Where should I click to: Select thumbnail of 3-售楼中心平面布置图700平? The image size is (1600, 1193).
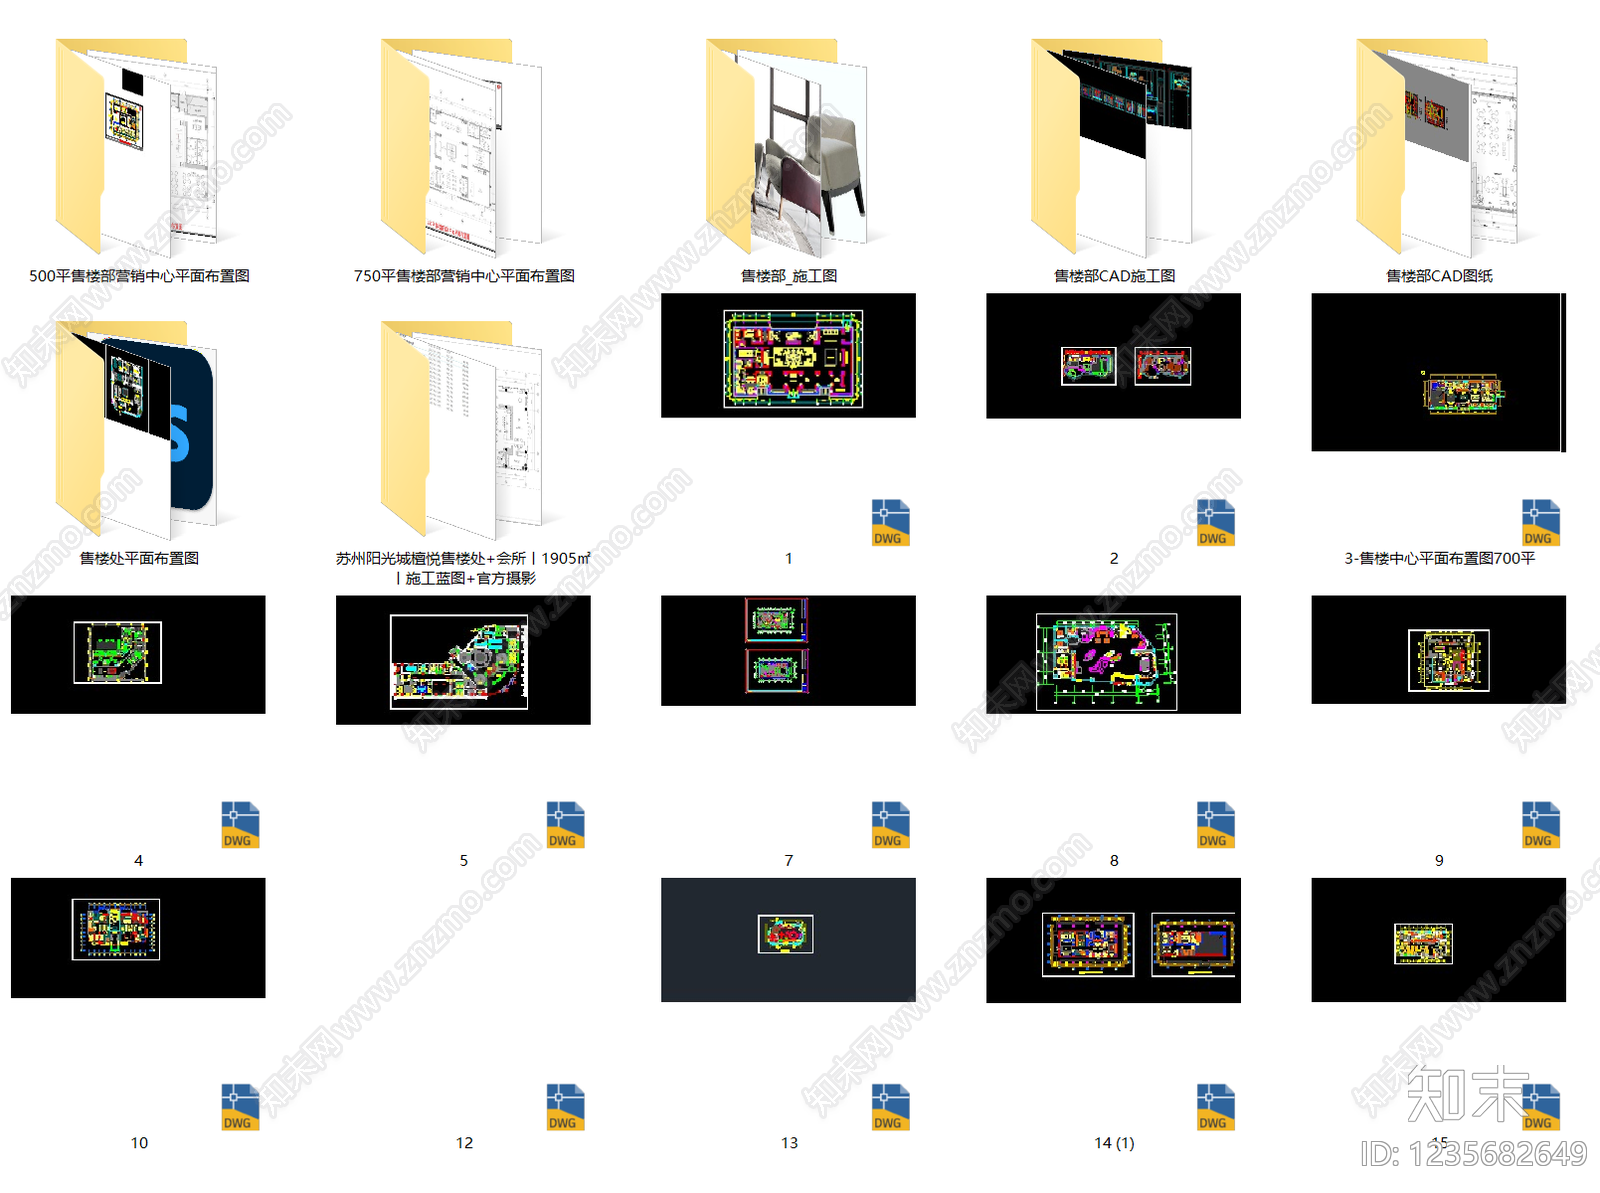[x=1438, y=372]
